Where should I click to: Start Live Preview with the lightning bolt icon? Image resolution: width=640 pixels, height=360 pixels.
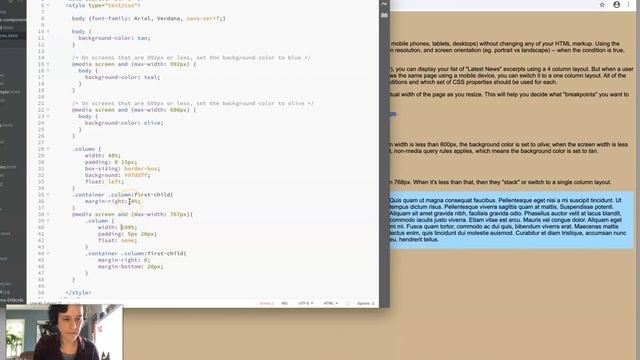[x=384, y=4]
